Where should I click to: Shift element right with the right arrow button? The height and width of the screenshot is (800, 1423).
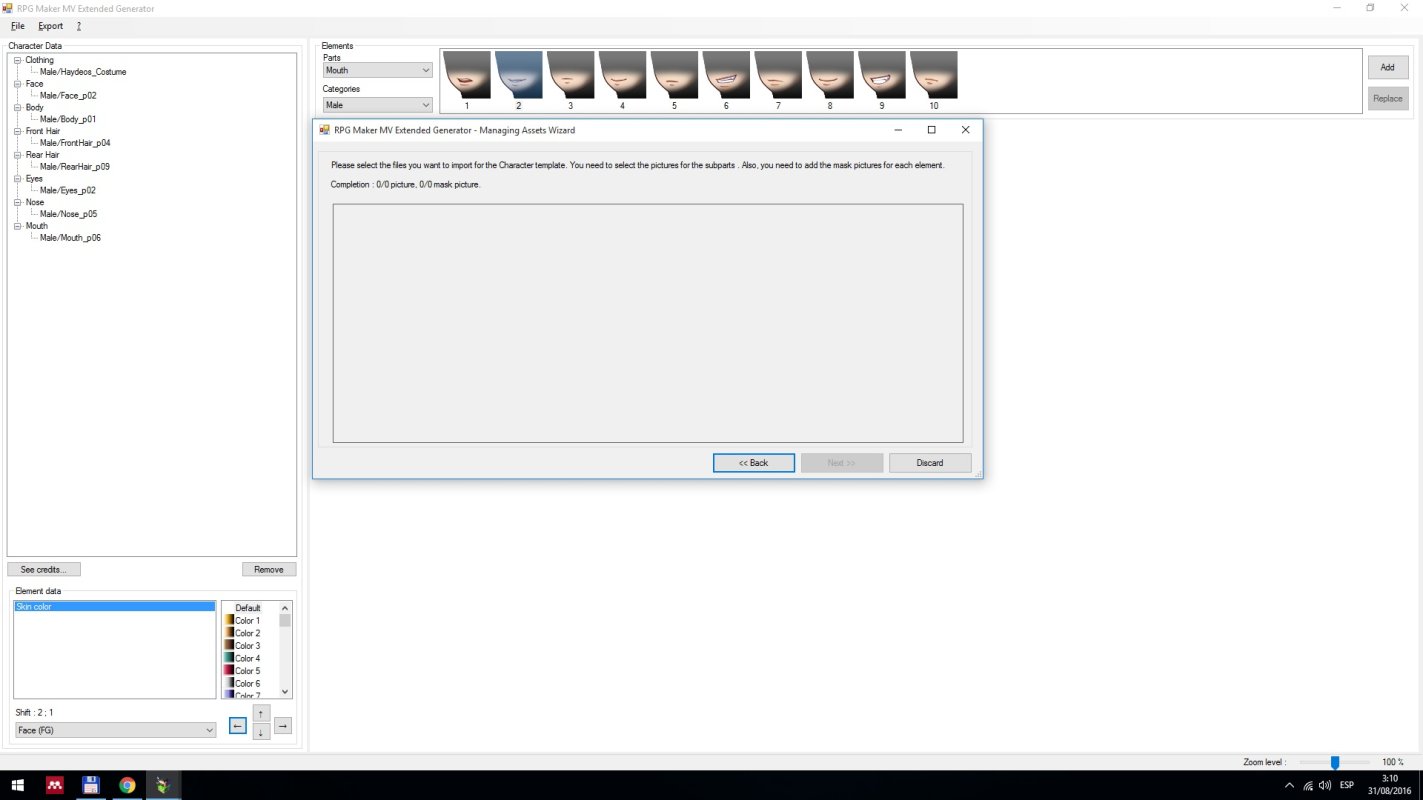coord(283,726)
